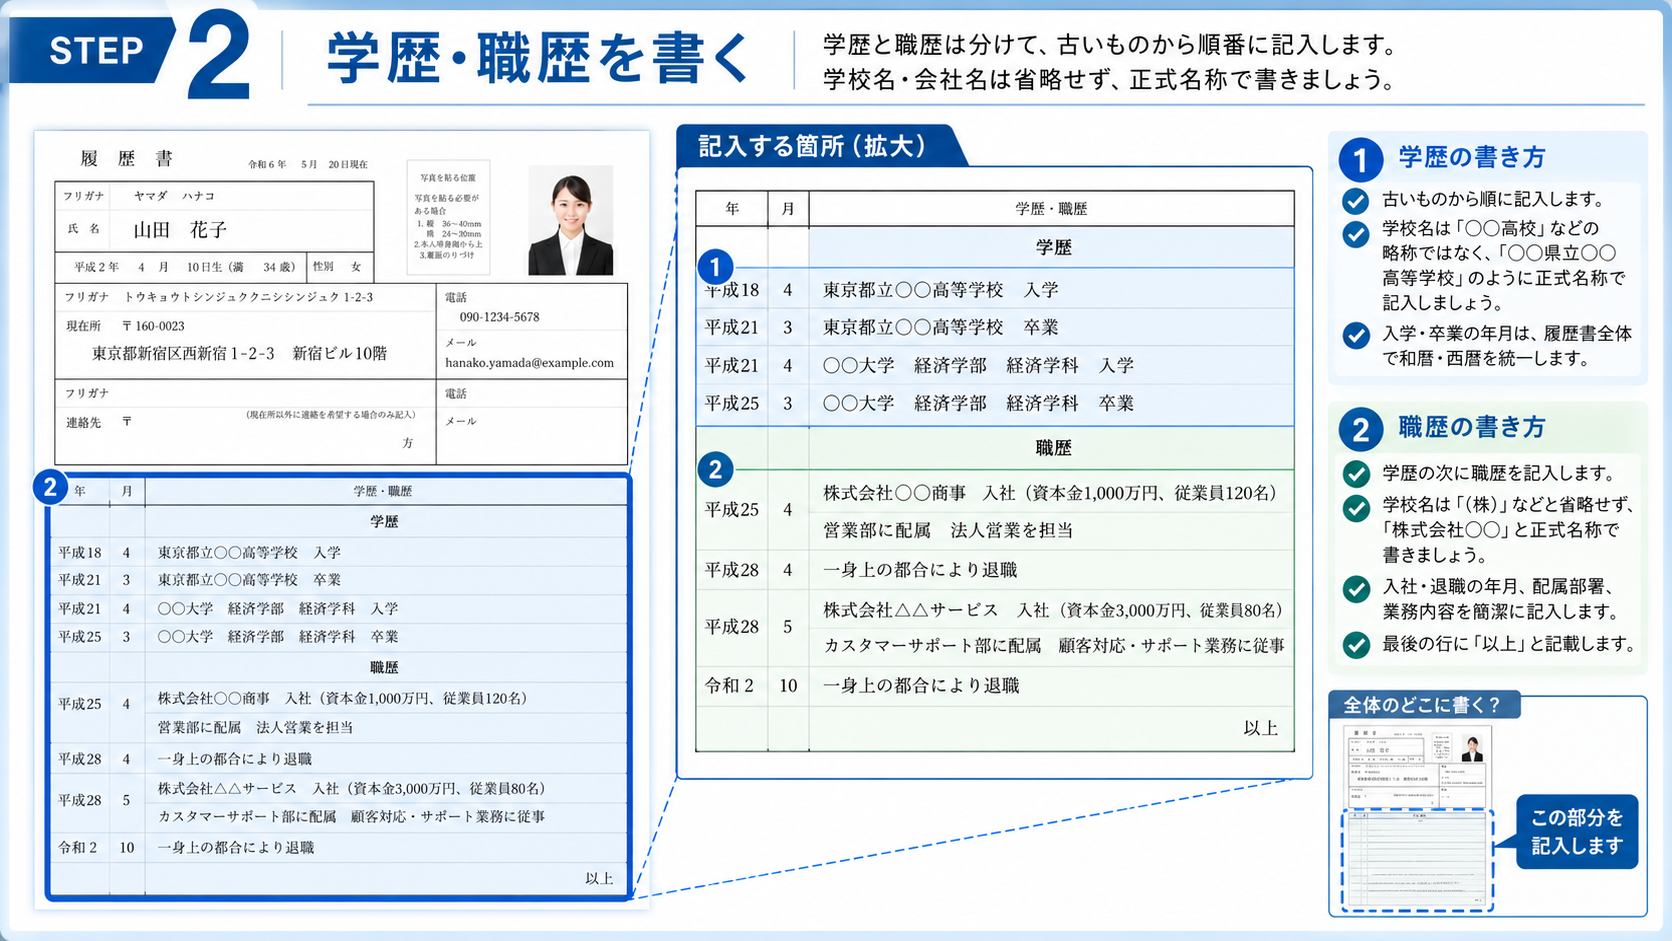This screenshot has width=1672, height=941.
Task: Click the checkmark beside 最後の行に「以上」と記載します
Action: pos(1355,645)
